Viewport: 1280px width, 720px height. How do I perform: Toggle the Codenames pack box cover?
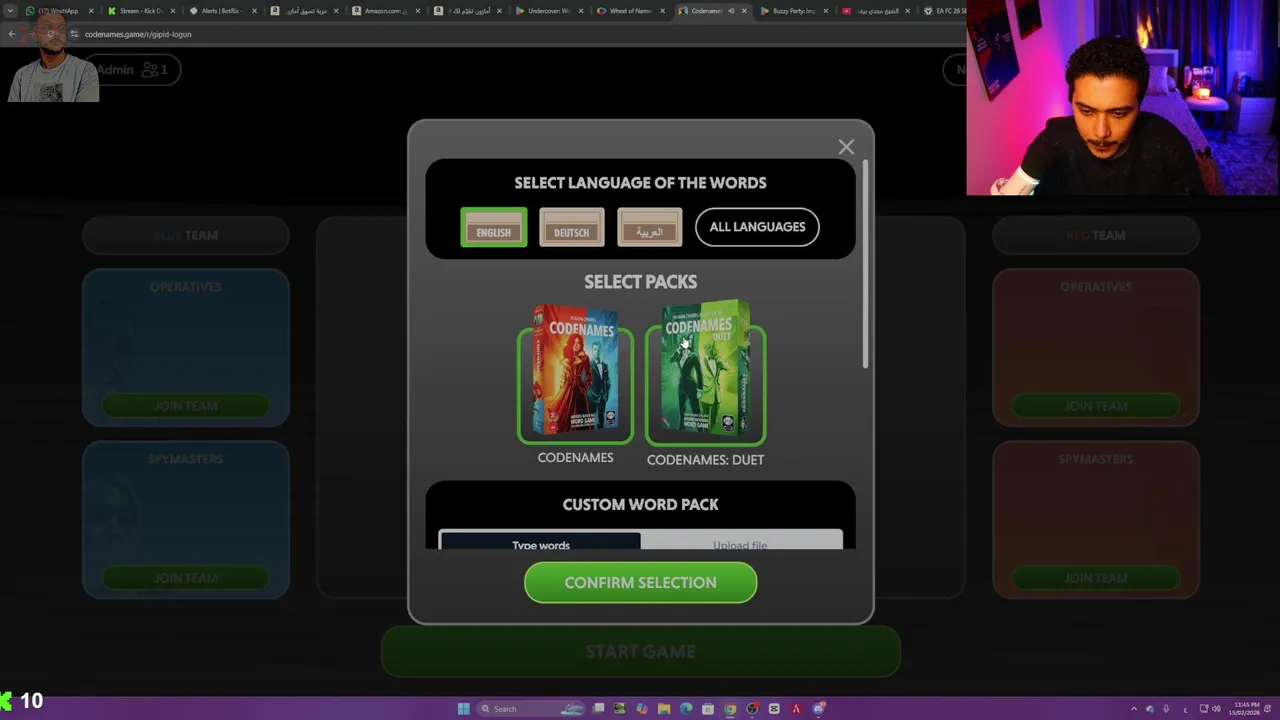click(575, 373)
